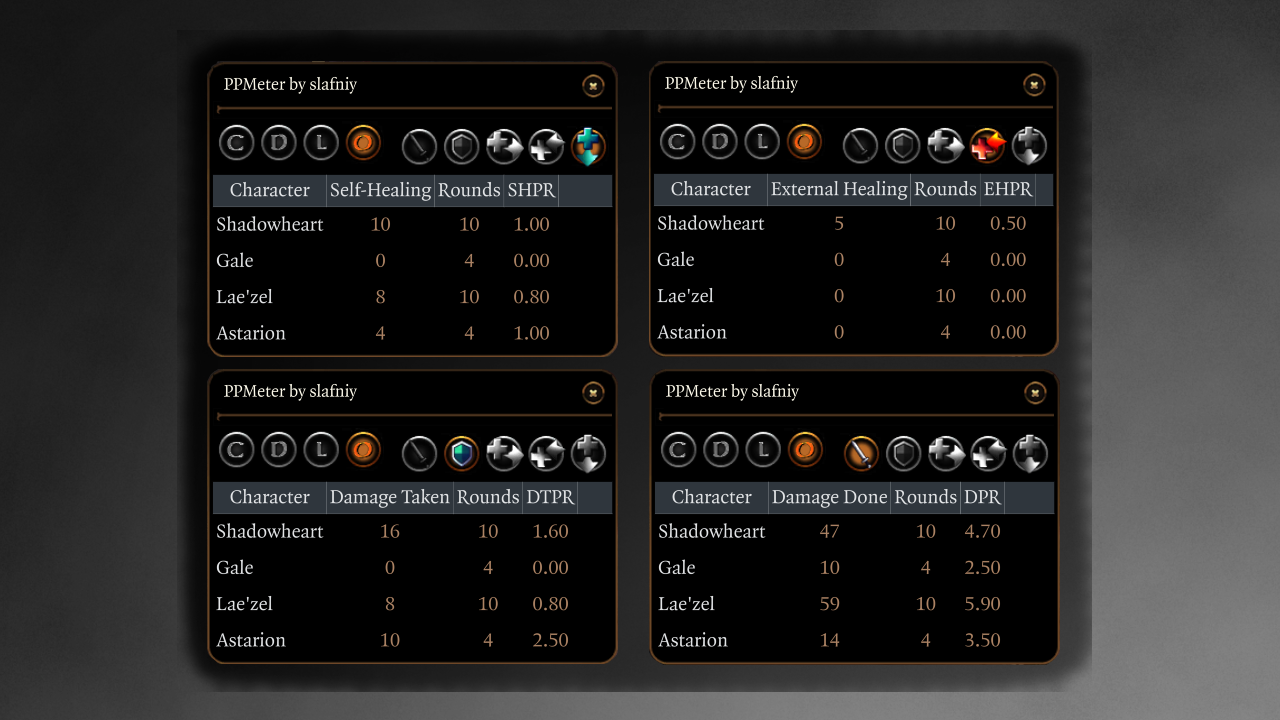
Task: Click the down-arrow healing icon in External Healing panel
Action: (x=1029, y=145)
